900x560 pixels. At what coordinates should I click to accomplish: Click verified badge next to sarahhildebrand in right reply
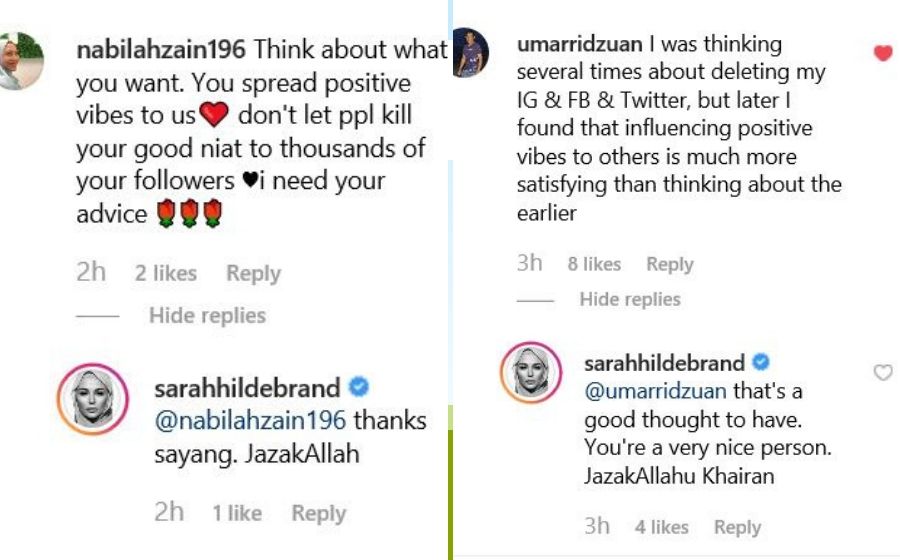pyautogui.click(x=761, y=362)
